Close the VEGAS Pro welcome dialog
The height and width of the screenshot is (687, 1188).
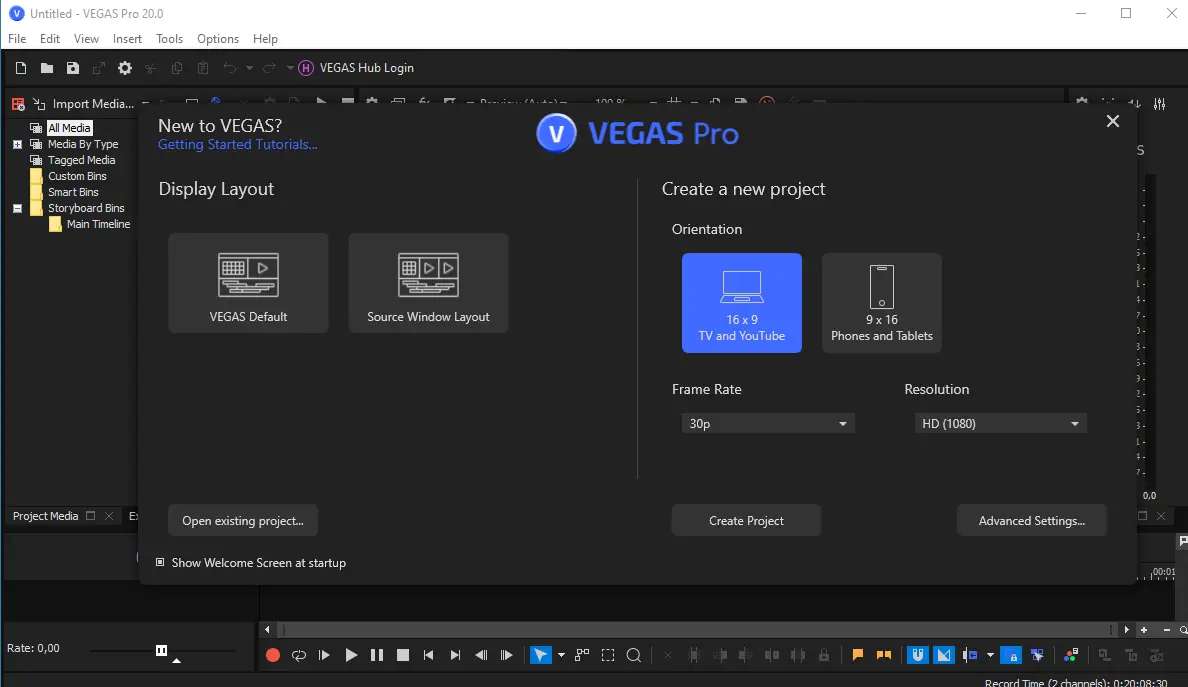pyautogui.click(x=1112, y=121)
